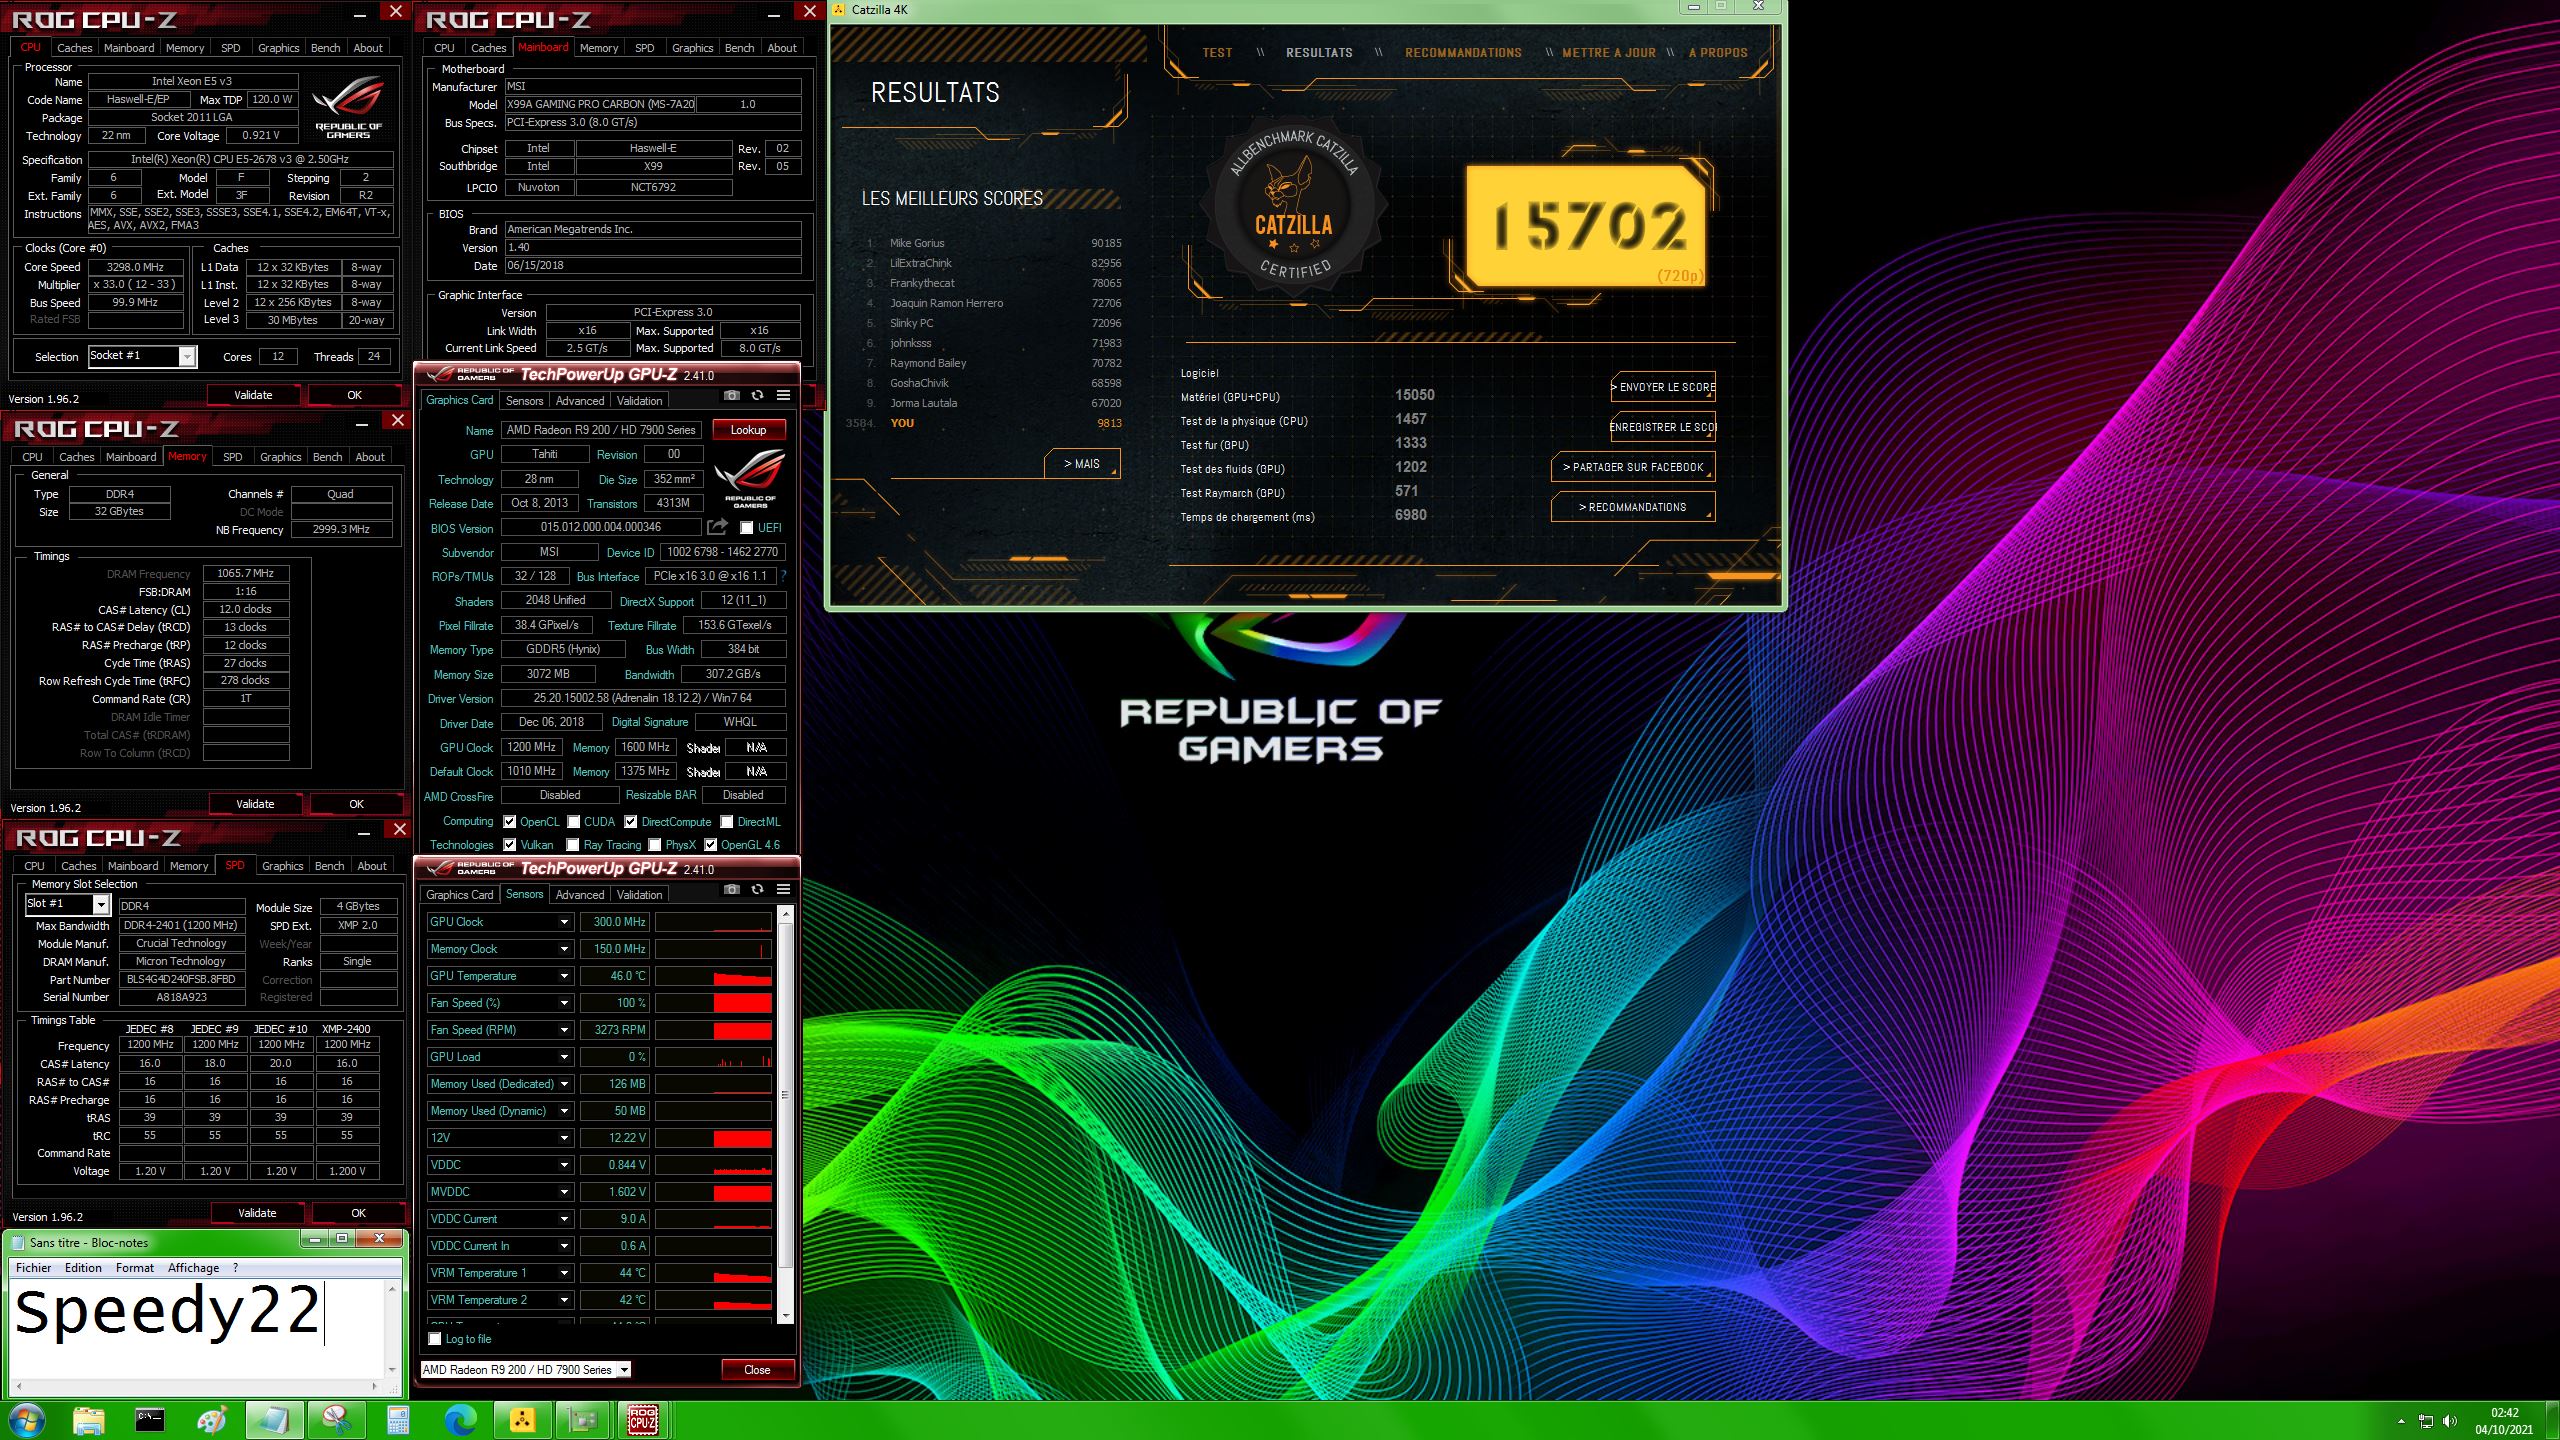Click ENVOYER LE SCORE in Catzilla

tap(1664, 387)
